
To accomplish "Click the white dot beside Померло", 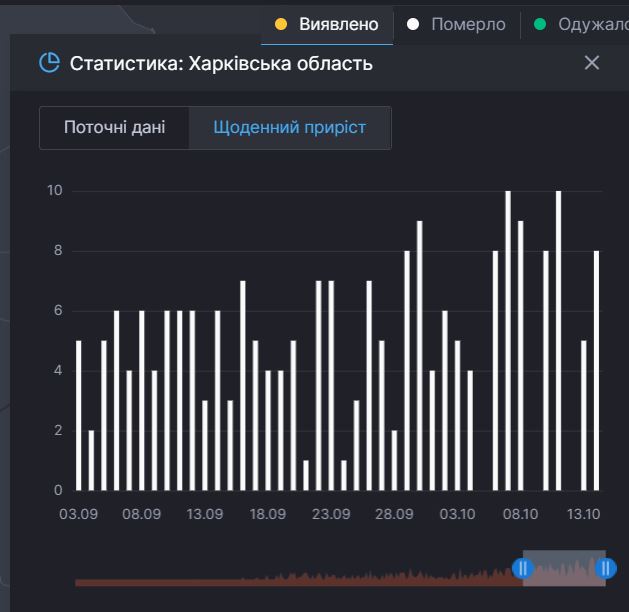I will tap(413, 24).
